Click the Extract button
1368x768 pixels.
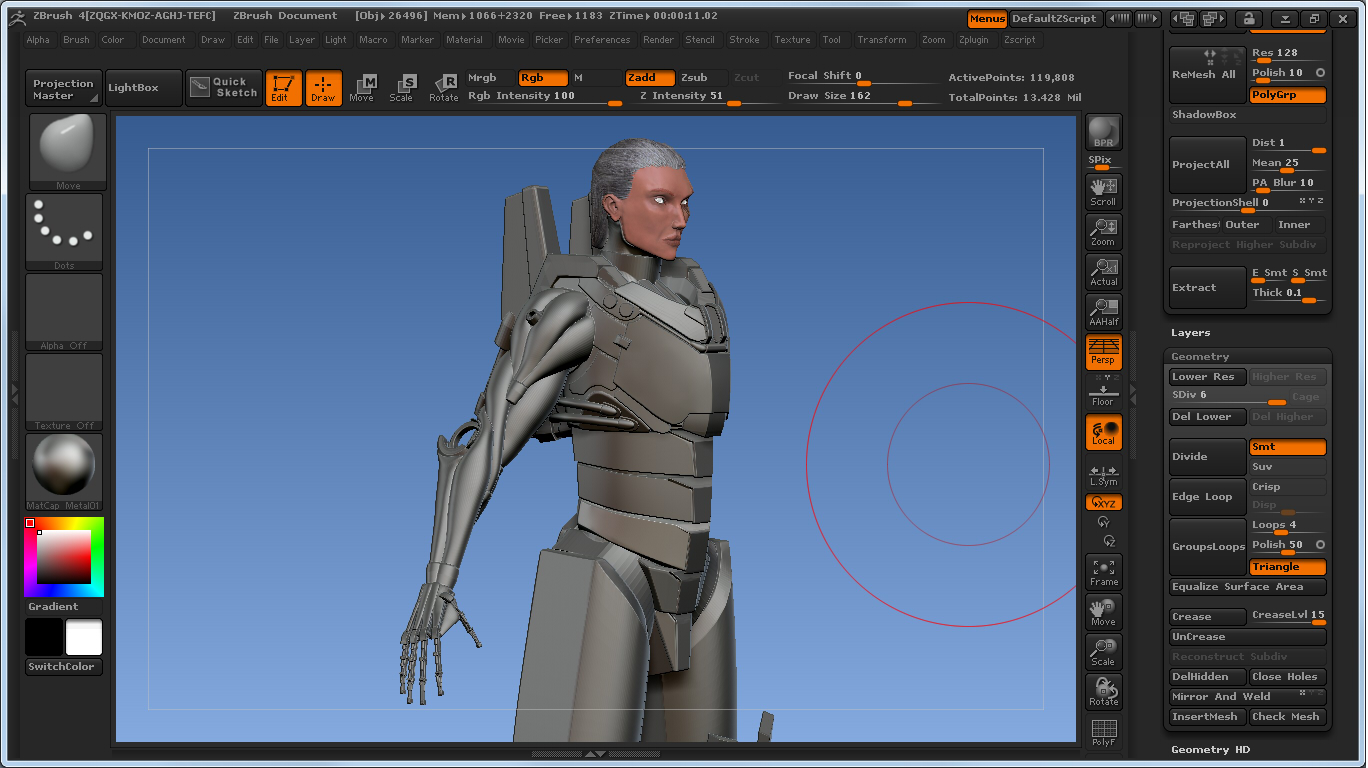coord(1208,288)
